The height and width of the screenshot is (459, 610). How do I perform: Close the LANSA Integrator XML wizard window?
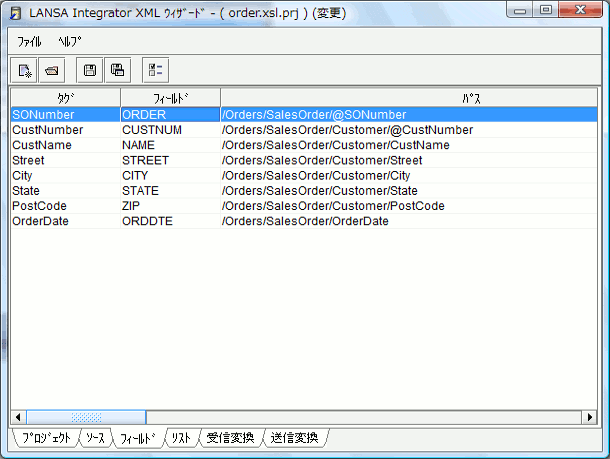pos(580,10)
